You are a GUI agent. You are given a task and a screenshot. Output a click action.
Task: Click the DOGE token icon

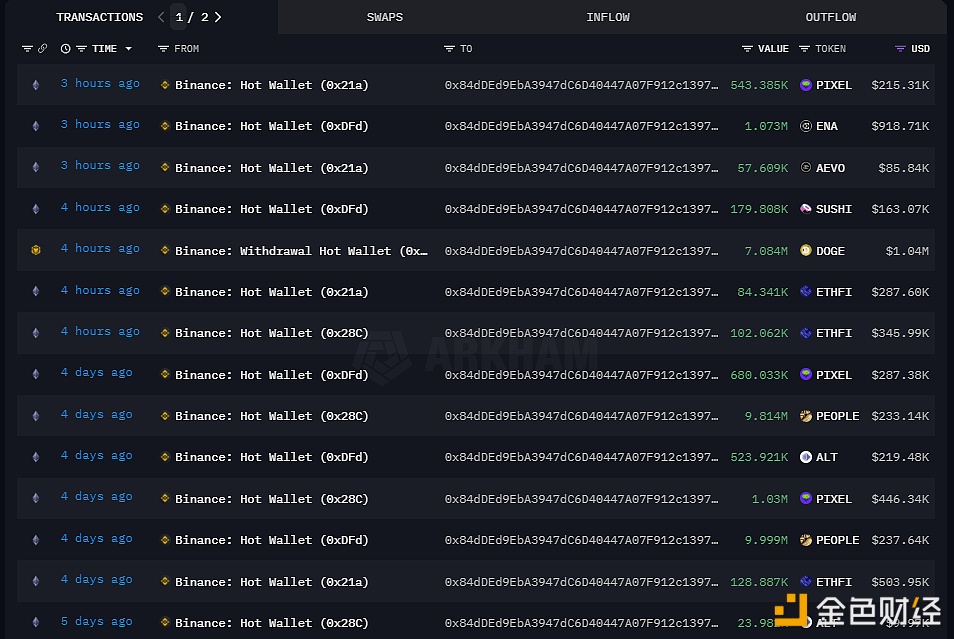click(x=806, y=251)
